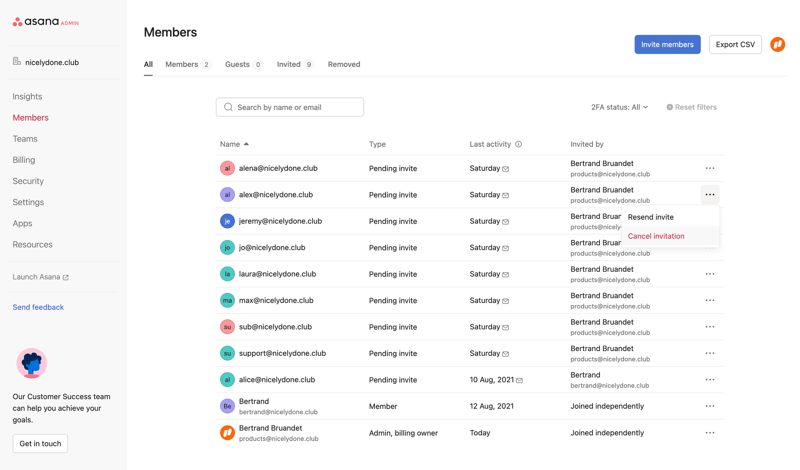Open the orange user profile avatar
The width and height of the screenshot is (800, 470).
tap(777, 44)
